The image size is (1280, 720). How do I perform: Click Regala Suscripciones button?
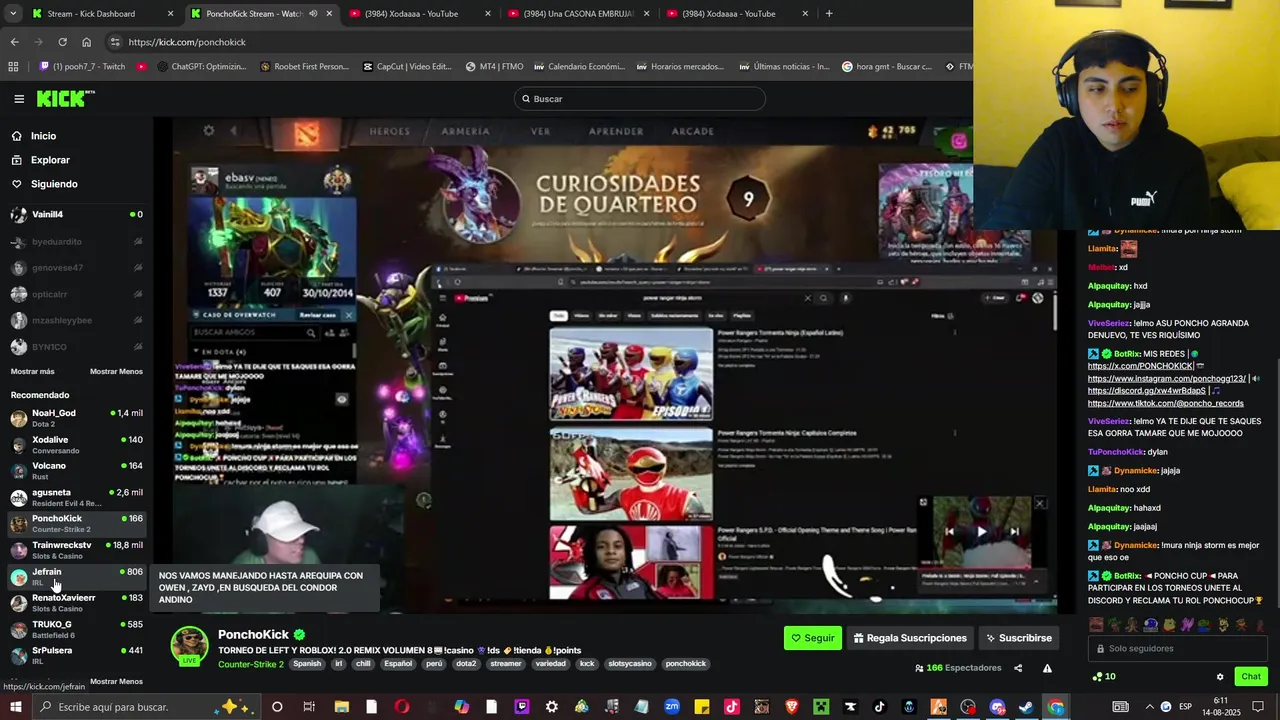tap(910, 638)
